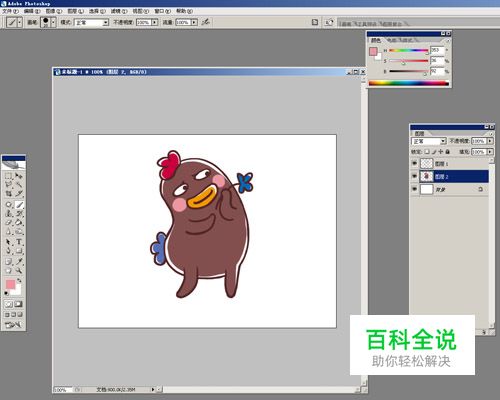
Task: Toggle lock position in Layers panel
Action: click(441, 152)
